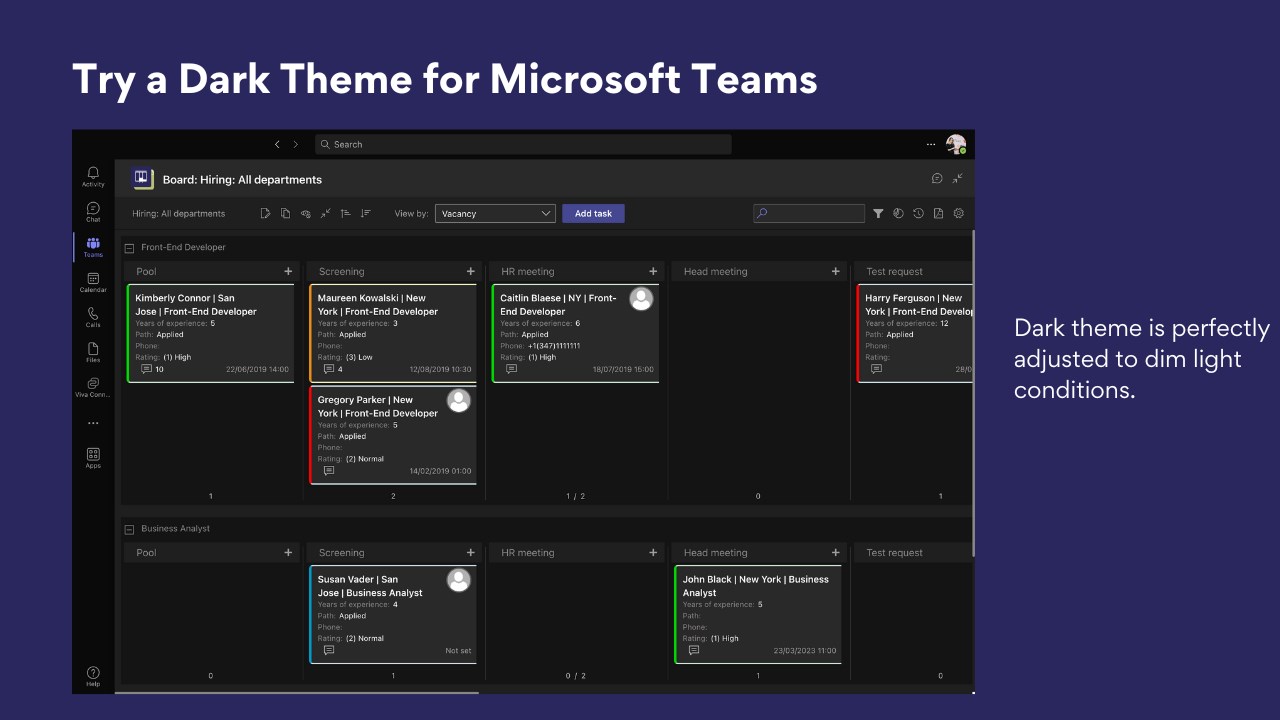
Task: Click the board search field with magnifier
Action: 809,213
